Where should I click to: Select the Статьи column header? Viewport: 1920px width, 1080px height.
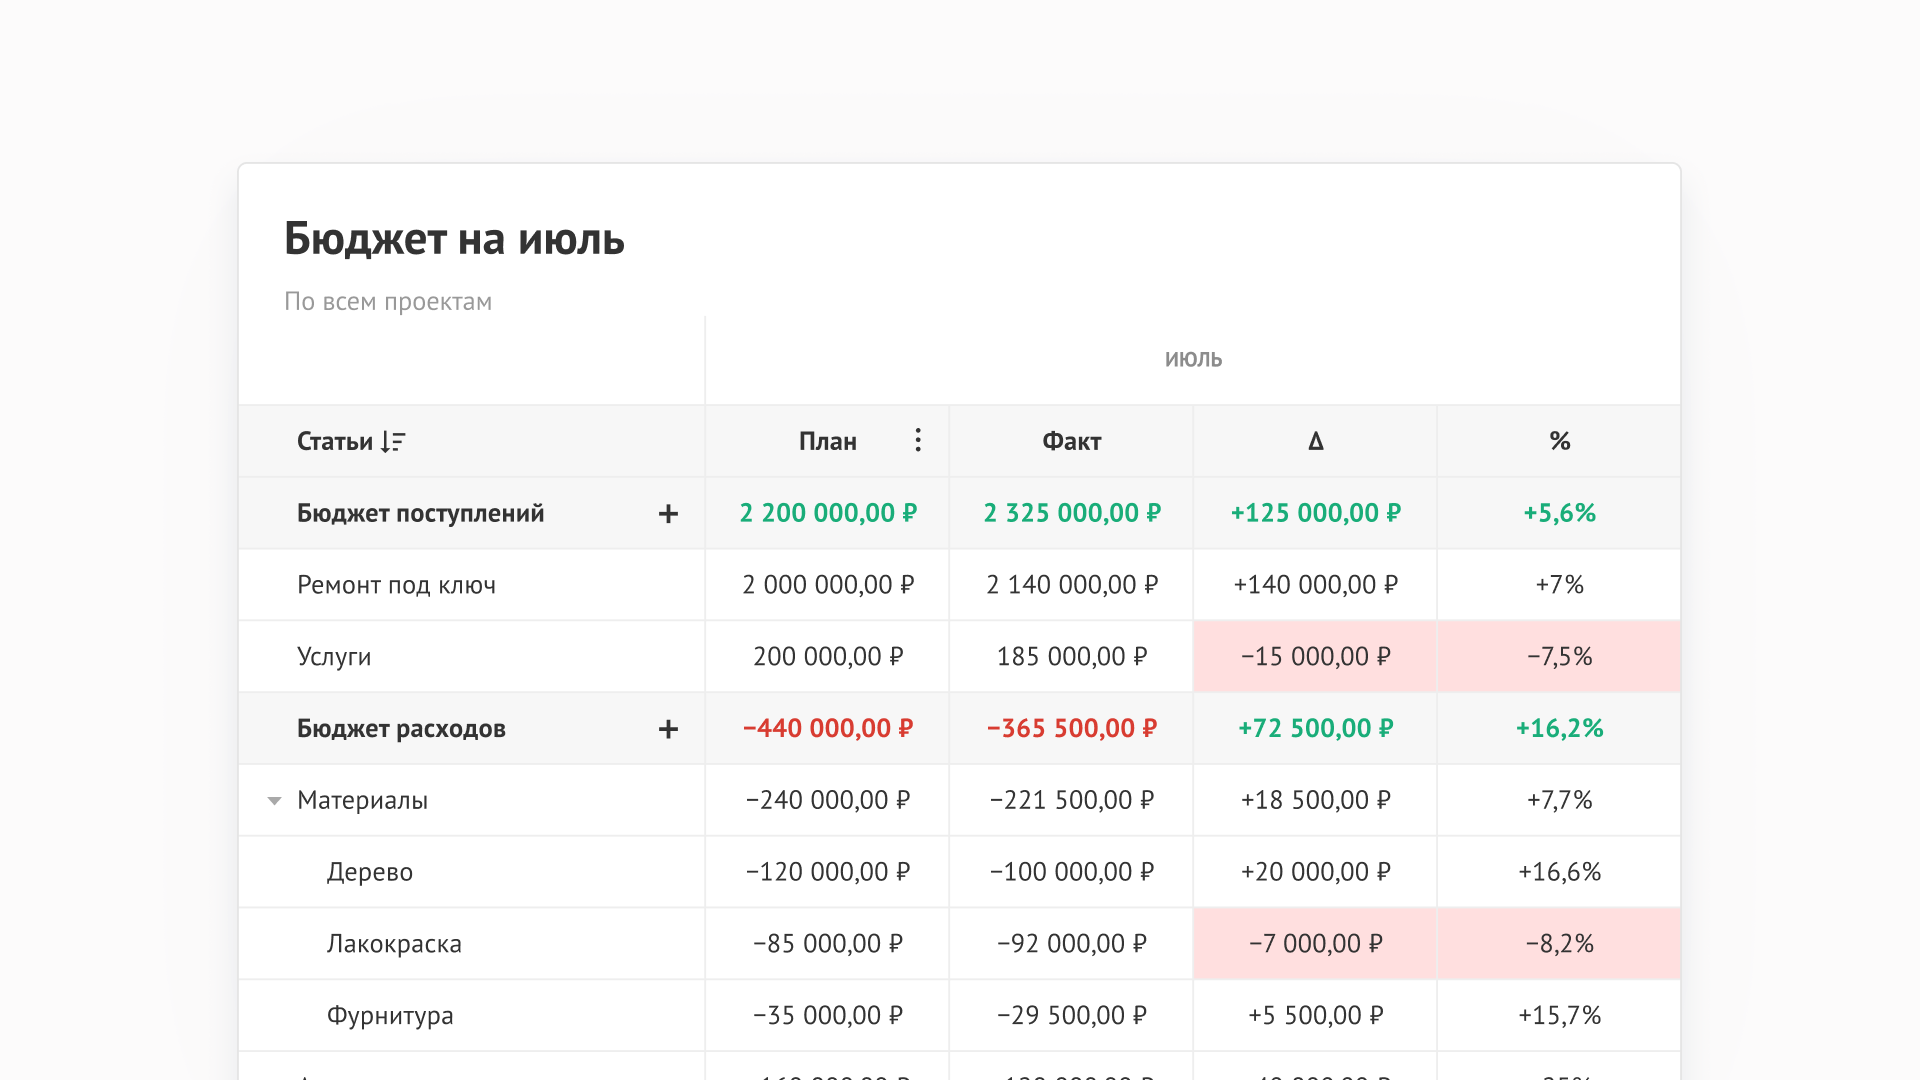tap(335, 441)
